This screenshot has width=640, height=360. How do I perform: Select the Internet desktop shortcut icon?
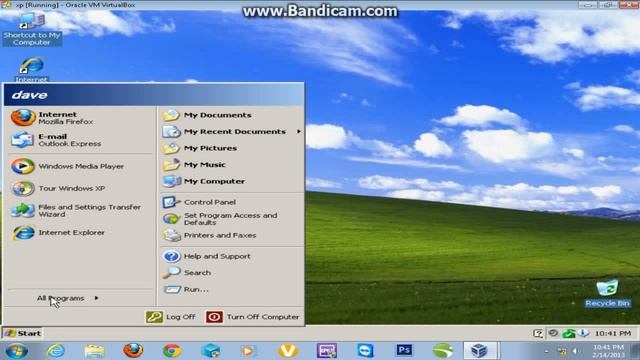(31, 69)
